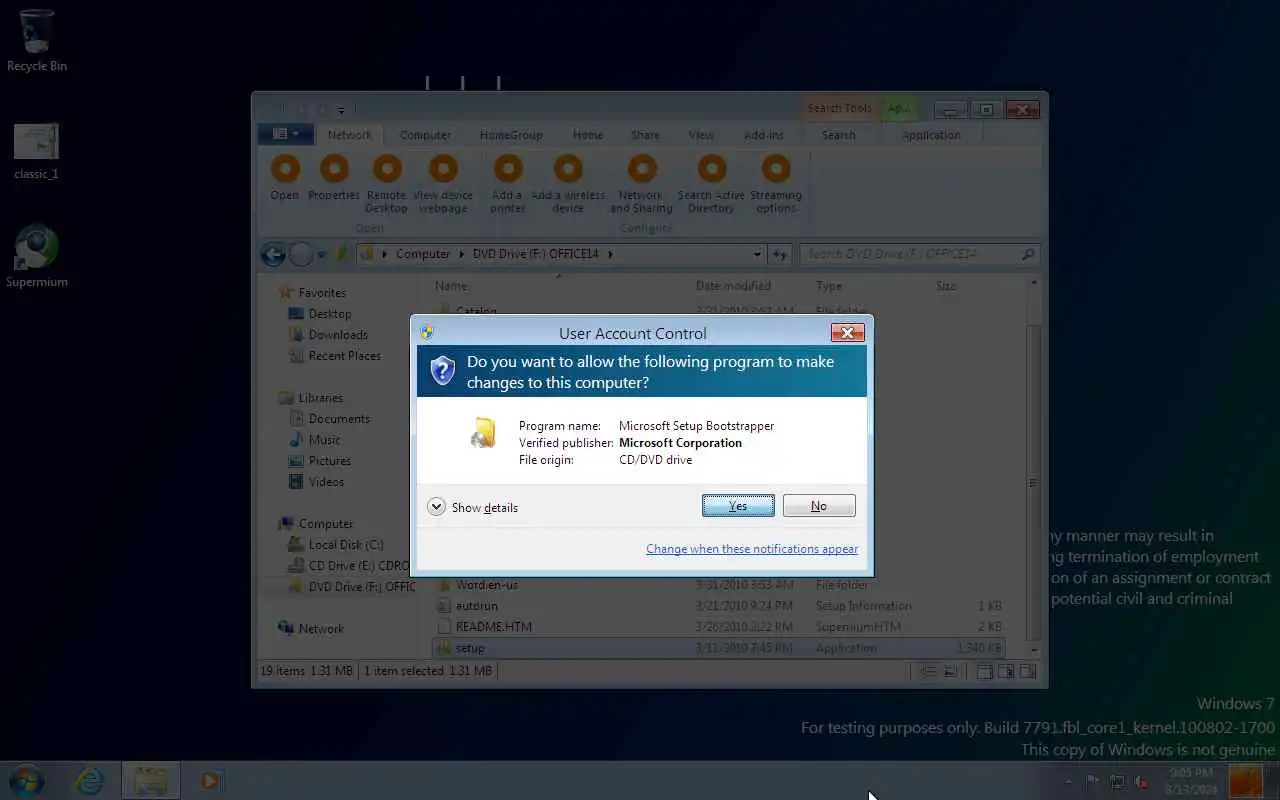1280x800 pixels.
Task: Select the View ribbon tab
Action: click(x=701, y=135)
